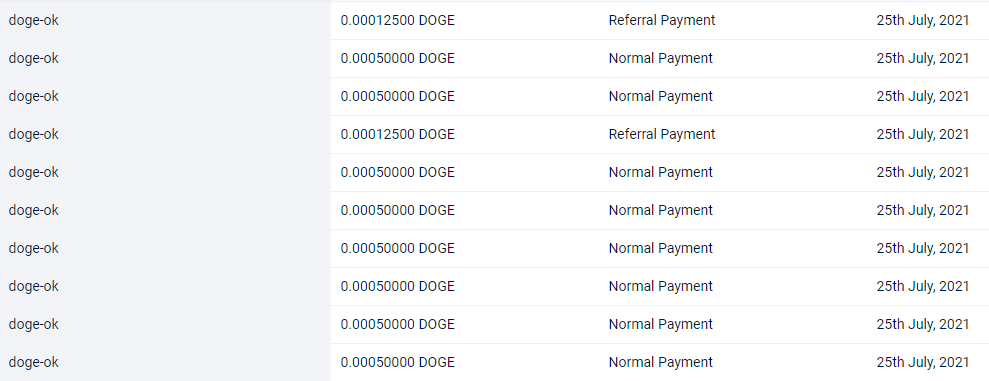Screen dimensions: 989x381
Task: Click the topmost 0.00012500 DOGE amount
Action: [397, 20]
